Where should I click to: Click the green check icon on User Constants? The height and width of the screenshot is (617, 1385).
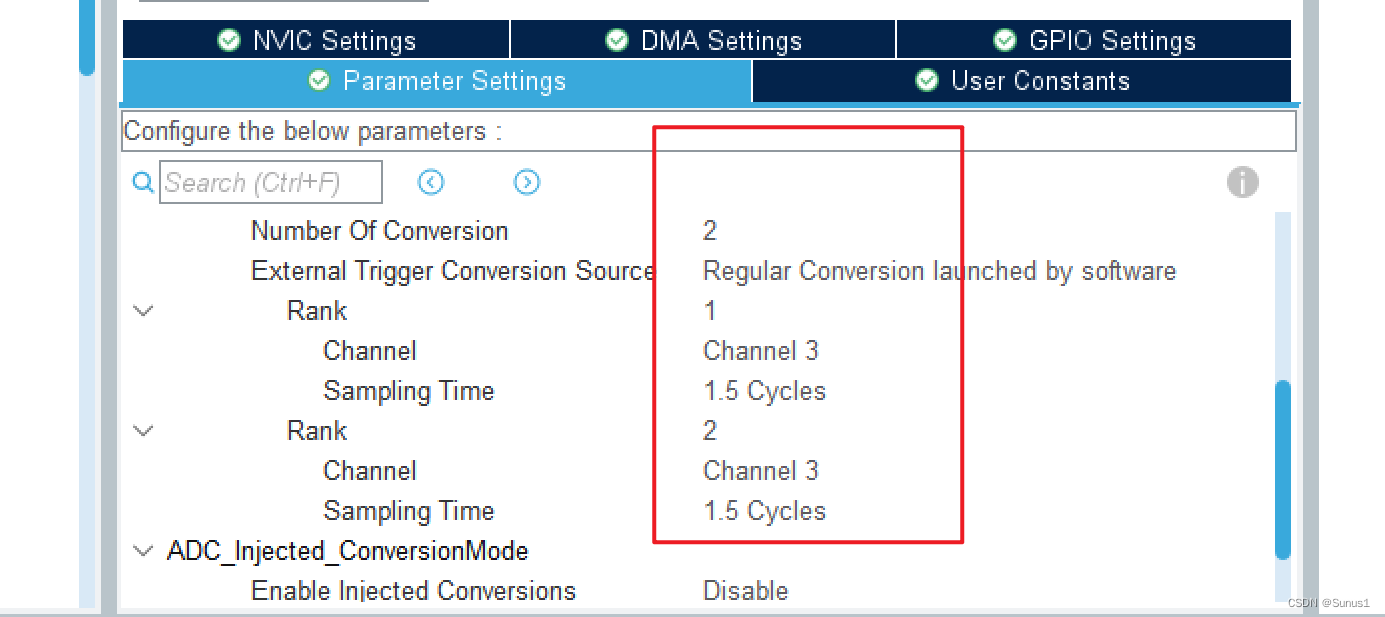(926, 81)
